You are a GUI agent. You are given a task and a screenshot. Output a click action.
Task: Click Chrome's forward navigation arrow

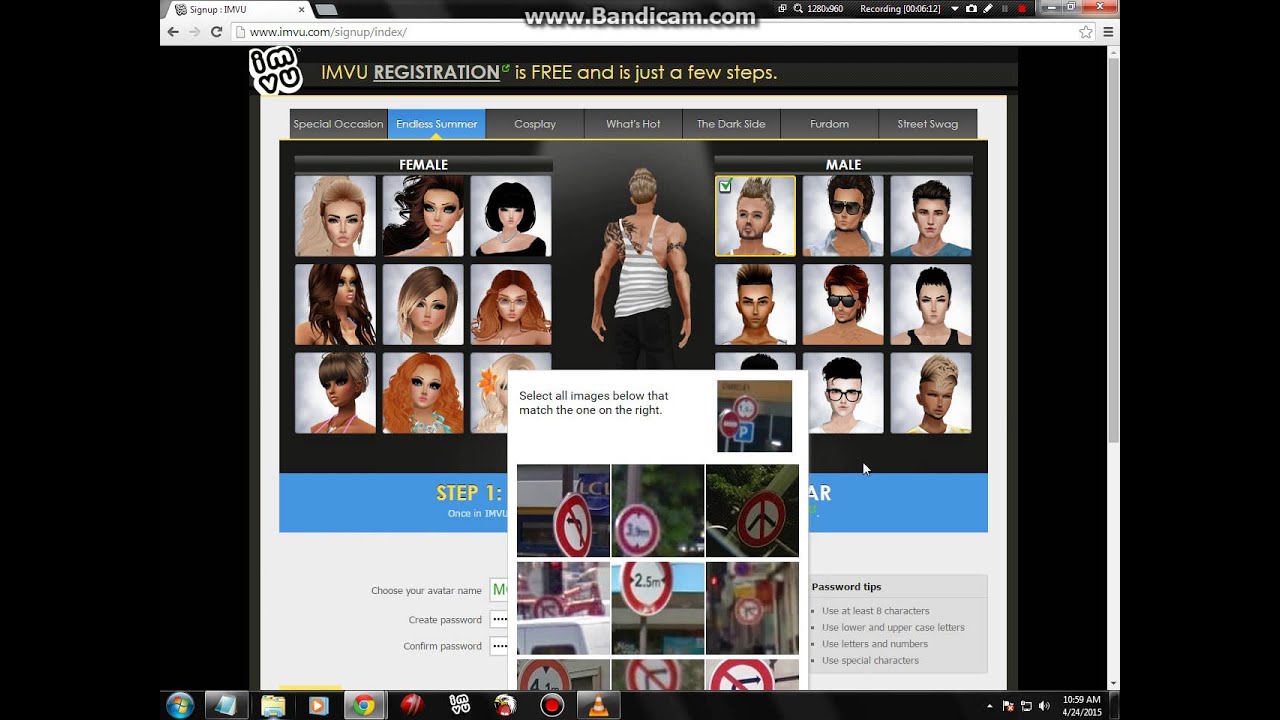tap(194, 32)
